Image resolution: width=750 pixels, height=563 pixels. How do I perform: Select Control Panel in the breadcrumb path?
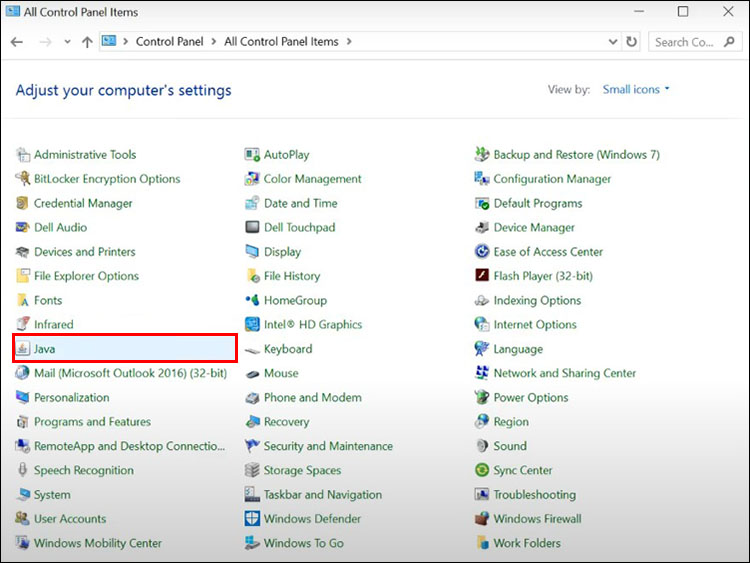click(169, 42)
